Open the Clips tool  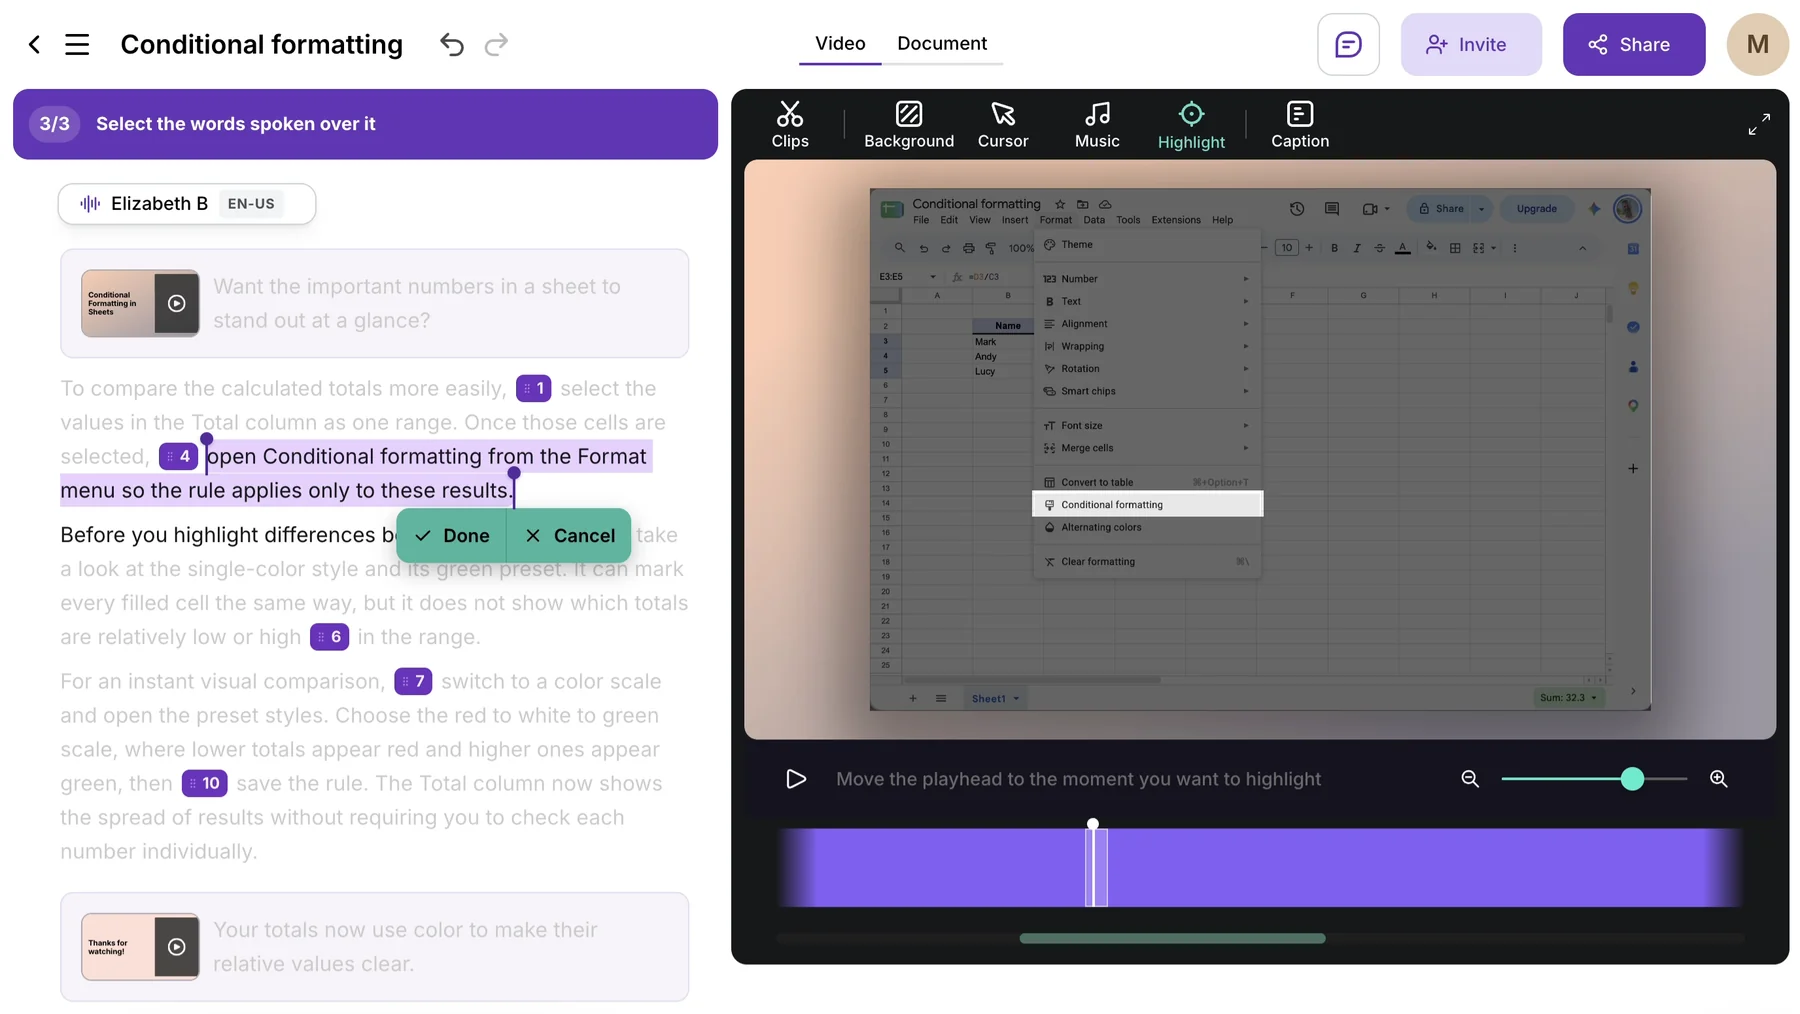pyautogui.click(x=790, y=125)
